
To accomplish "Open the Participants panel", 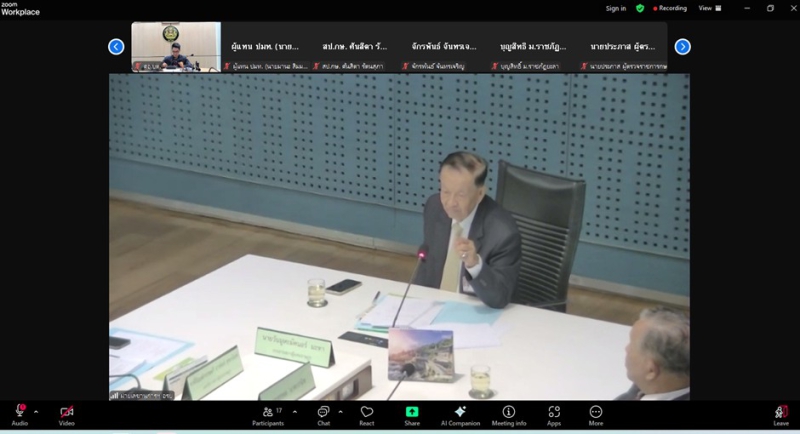I will 267,413.
